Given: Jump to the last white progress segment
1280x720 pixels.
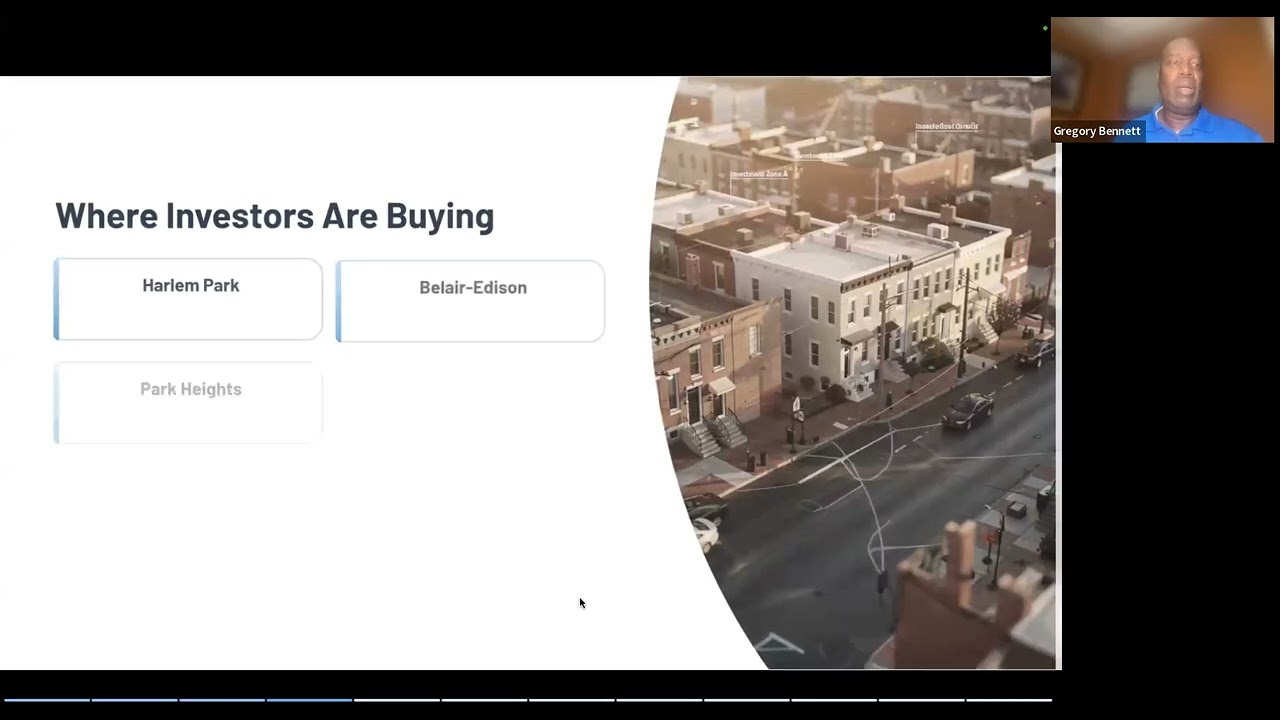Looking at the screenshot, I should pos(1009,700).
